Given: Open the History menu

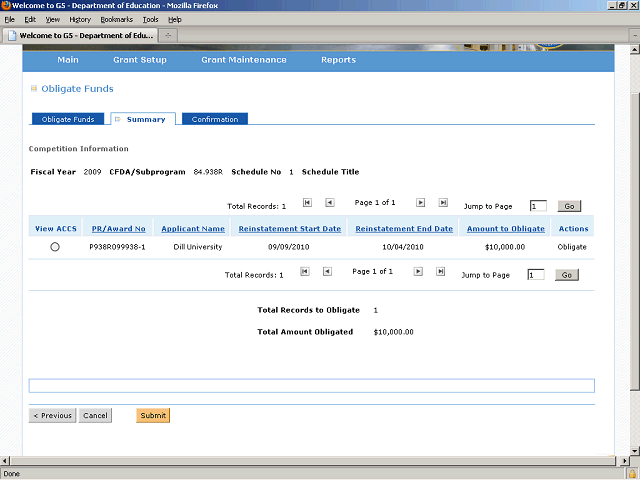Looking at the screenshot, I should [x=80, y=20].
